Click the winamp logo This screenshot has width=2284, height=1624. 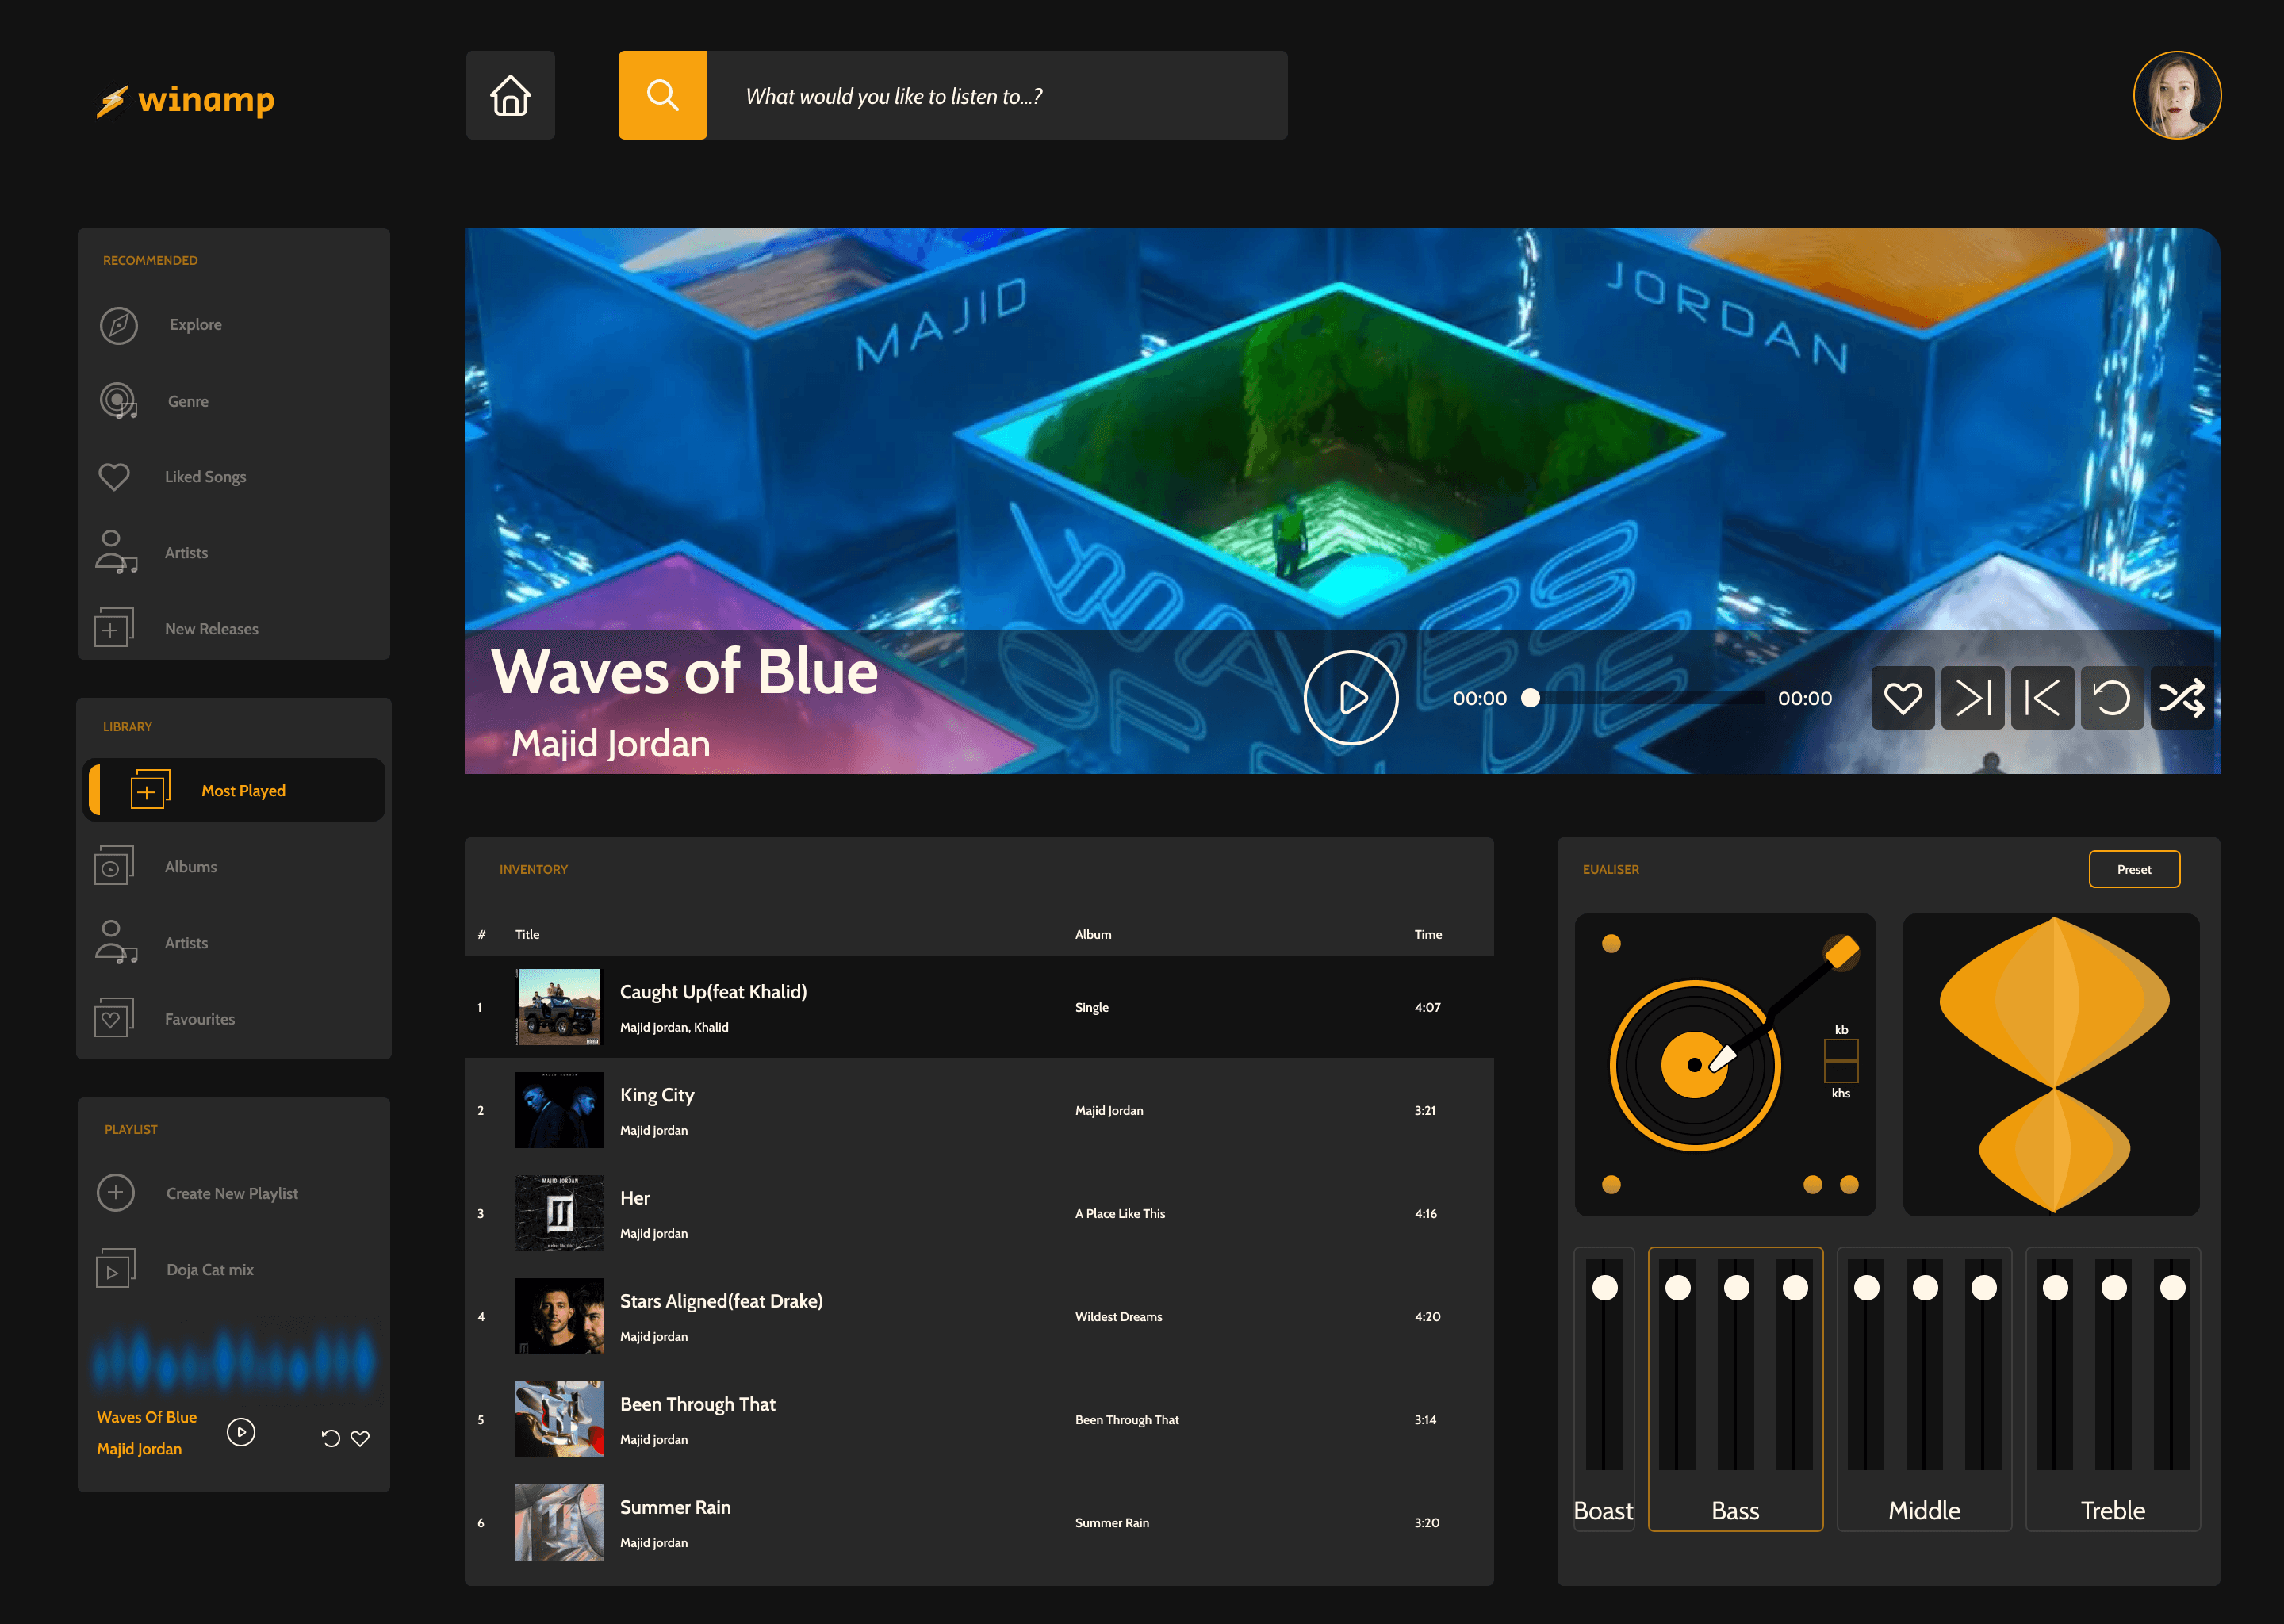[186, 100]
